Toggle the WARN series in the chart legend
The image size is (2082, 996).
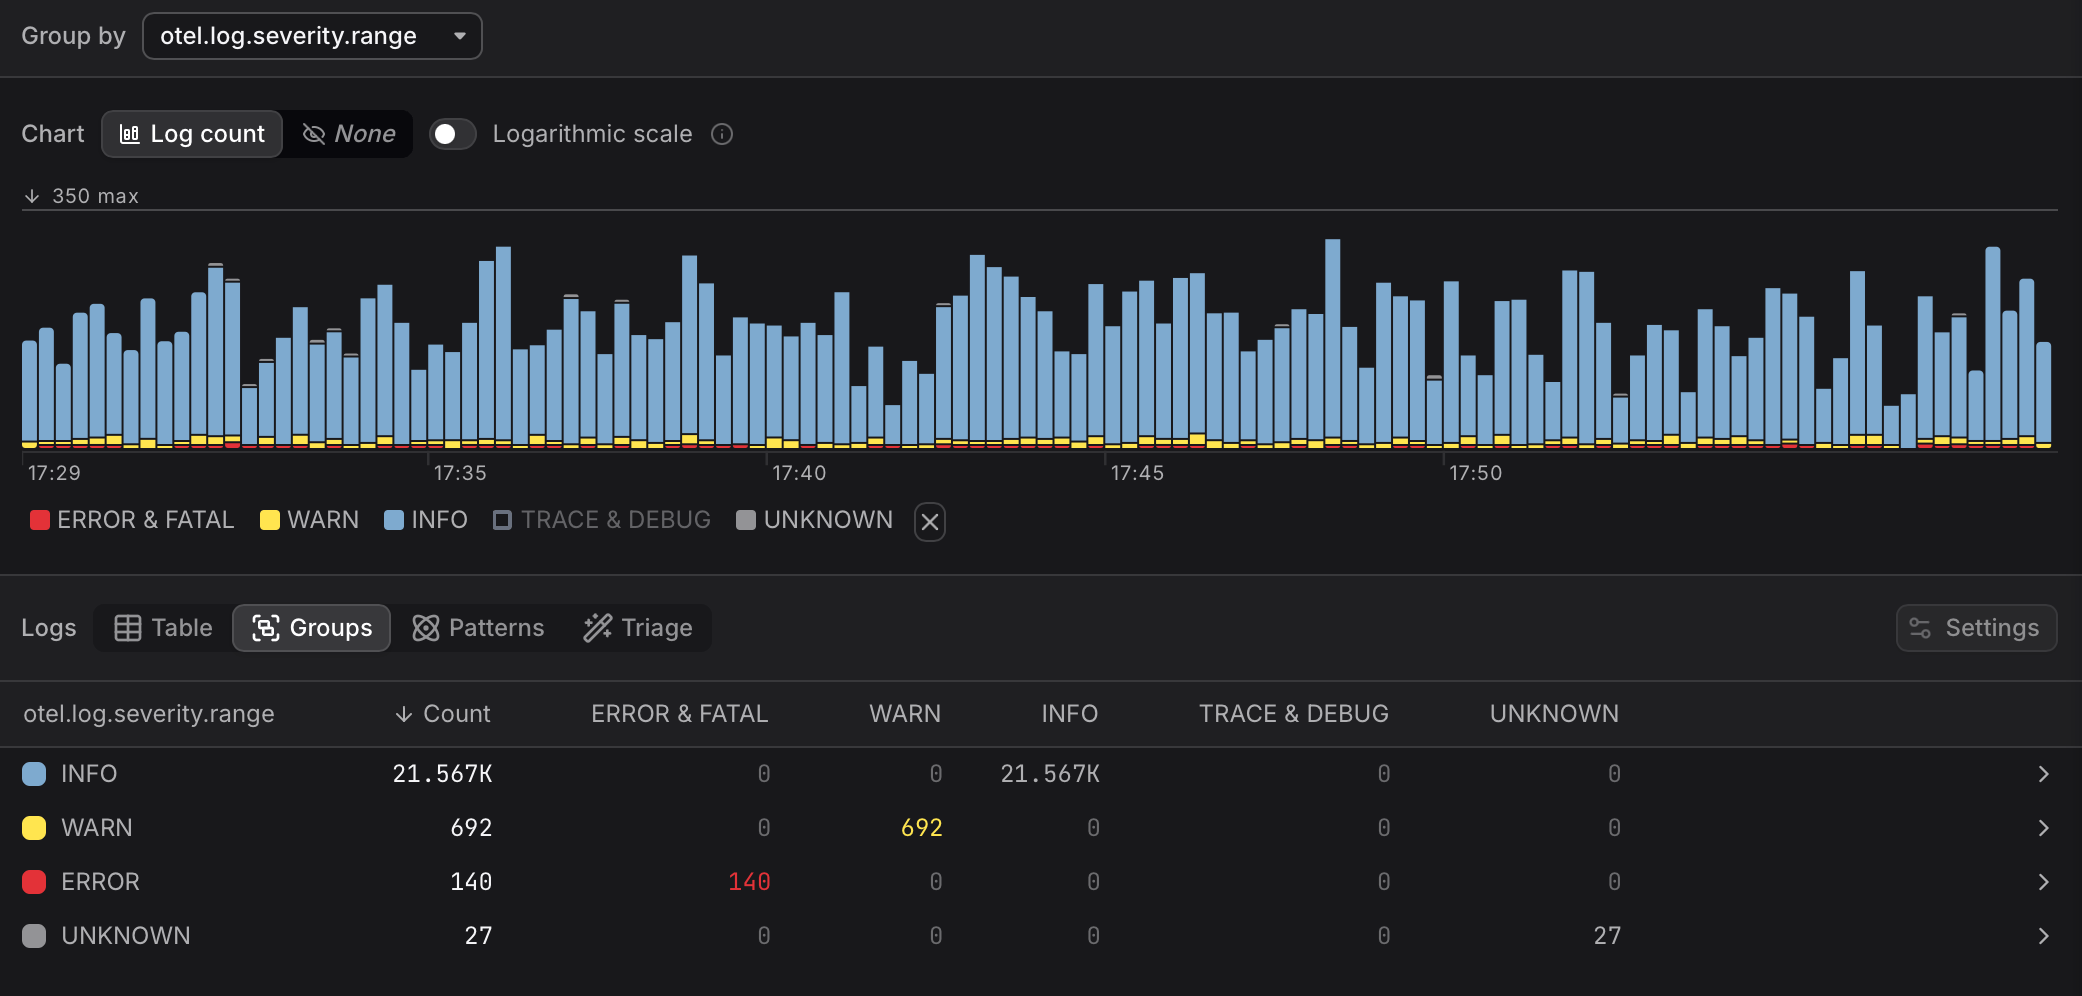coord(308,520)
